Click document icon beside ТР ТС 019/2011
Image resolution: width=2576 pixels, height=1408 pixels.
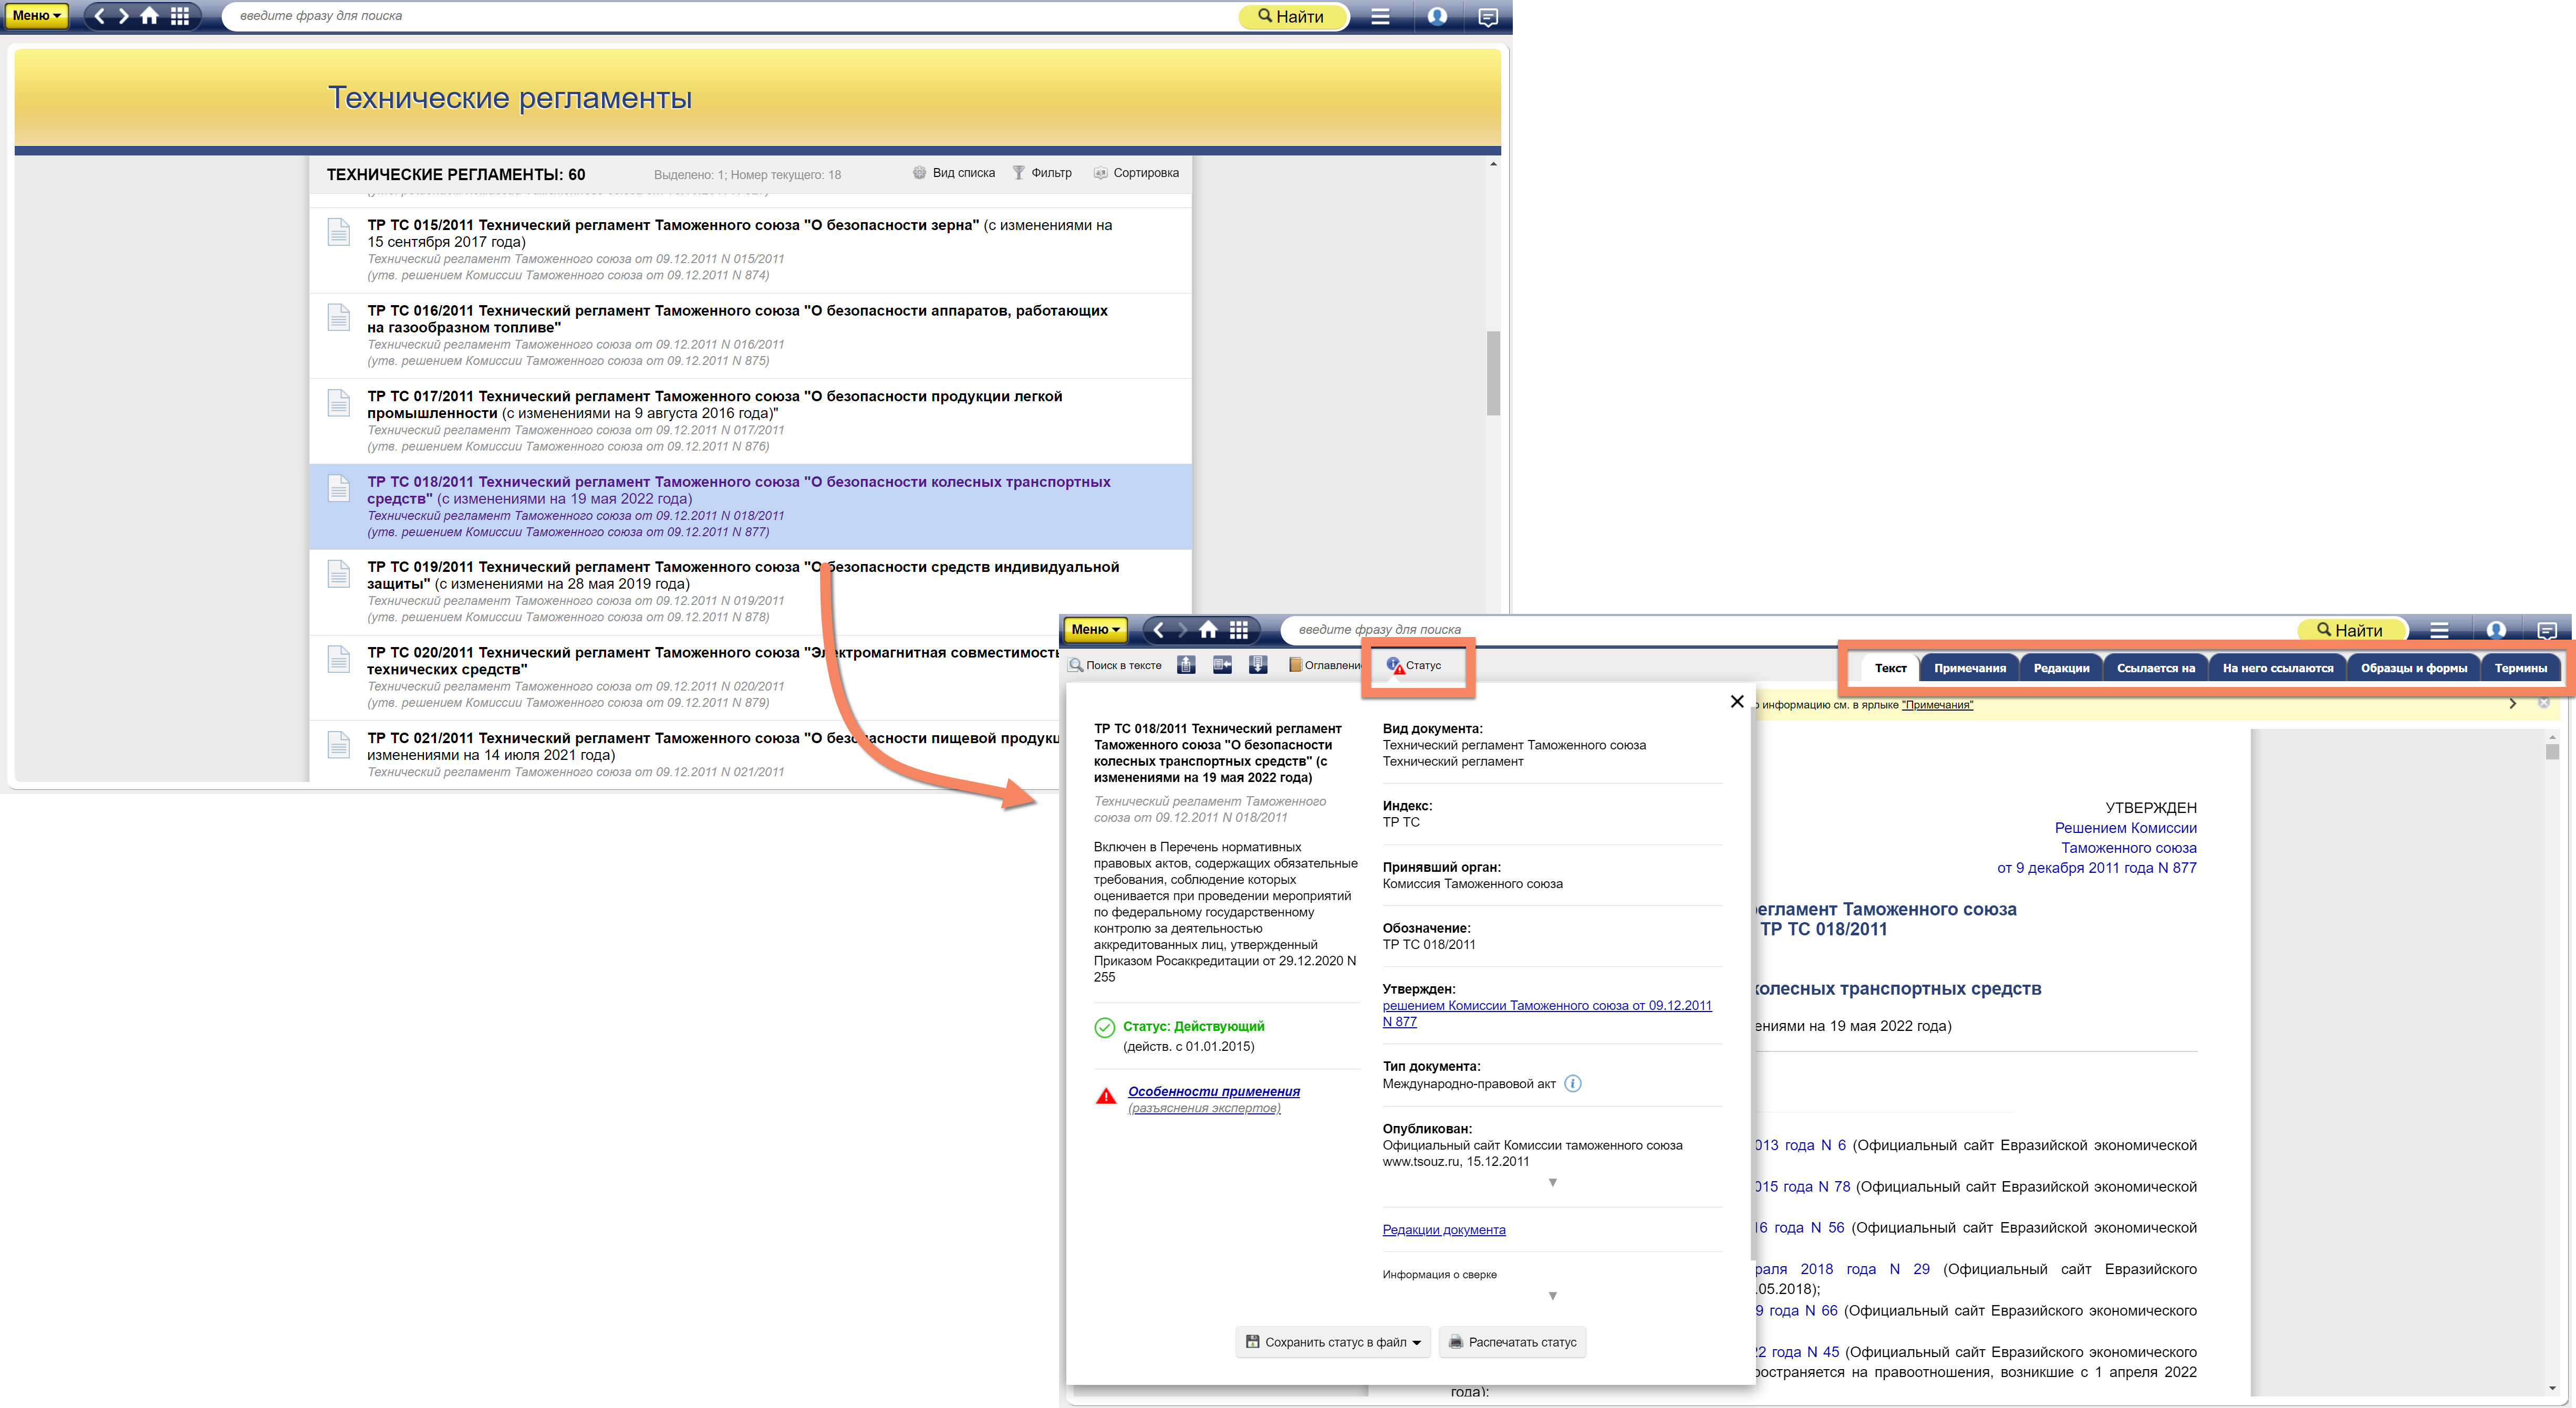tap(339, 573)
